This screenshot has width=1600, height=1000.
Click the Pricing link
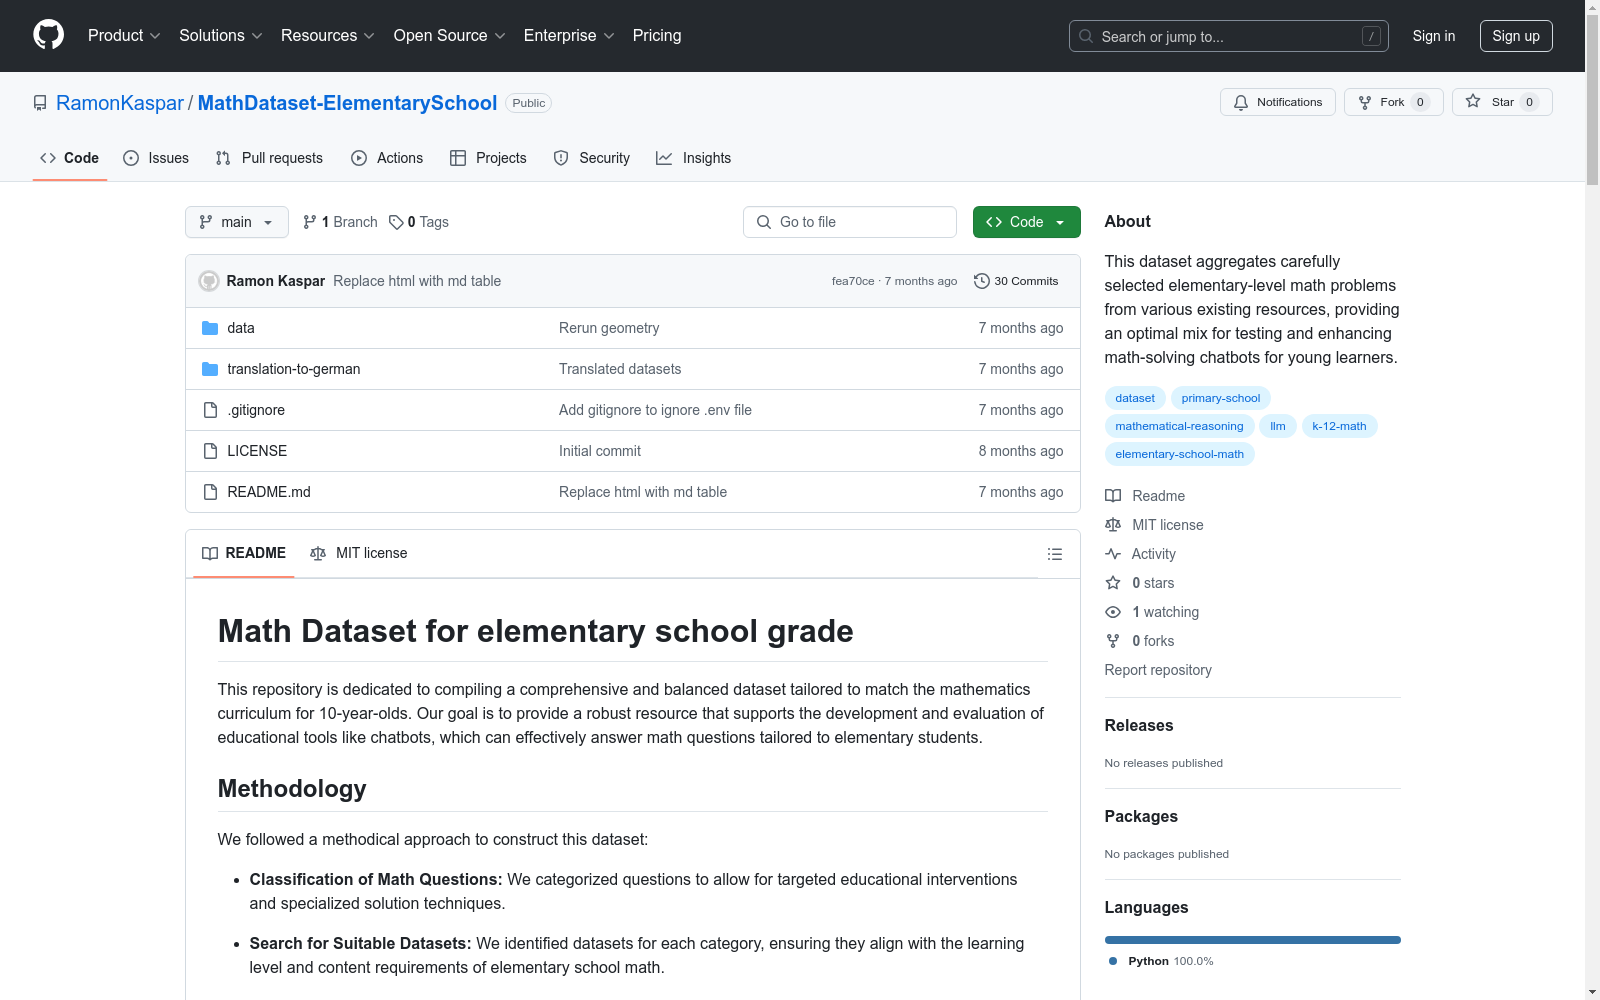point(657,36)
